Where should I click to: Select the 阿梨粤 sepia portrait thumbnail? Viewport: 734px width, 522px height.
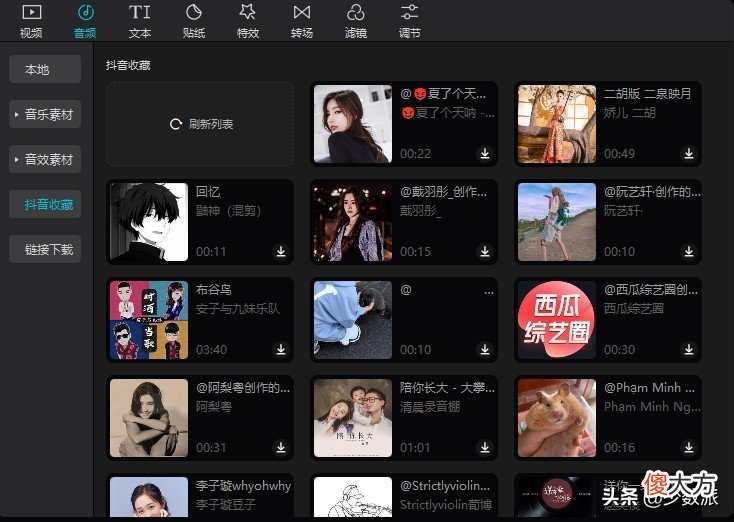[x=149, y=418]
